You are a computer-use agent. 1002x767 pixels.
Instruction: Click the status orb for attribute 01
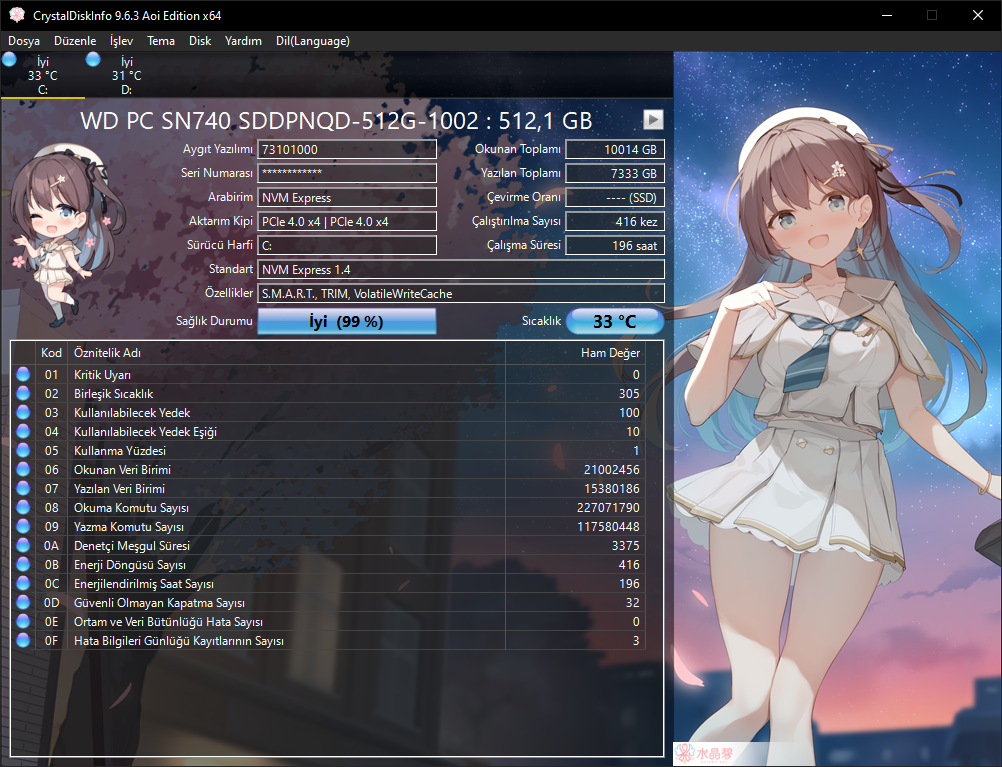pos(23,374)
